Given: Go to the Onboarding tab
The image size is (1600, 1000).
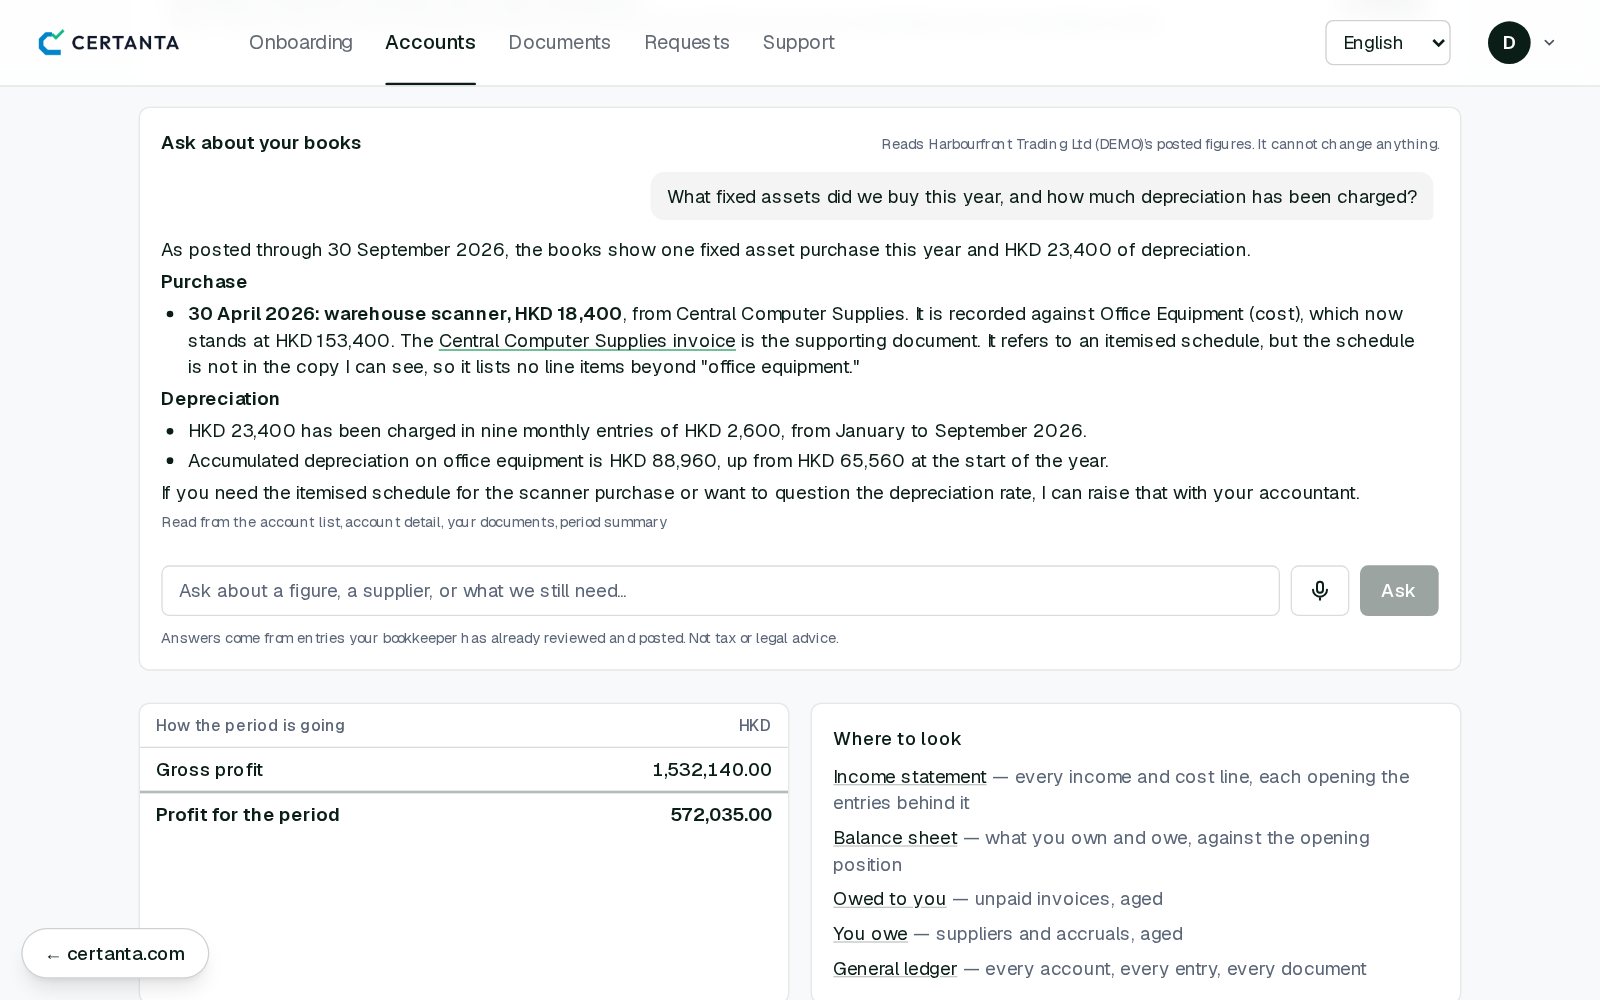Looking at the screenshot, I should (x=300, y=42).
